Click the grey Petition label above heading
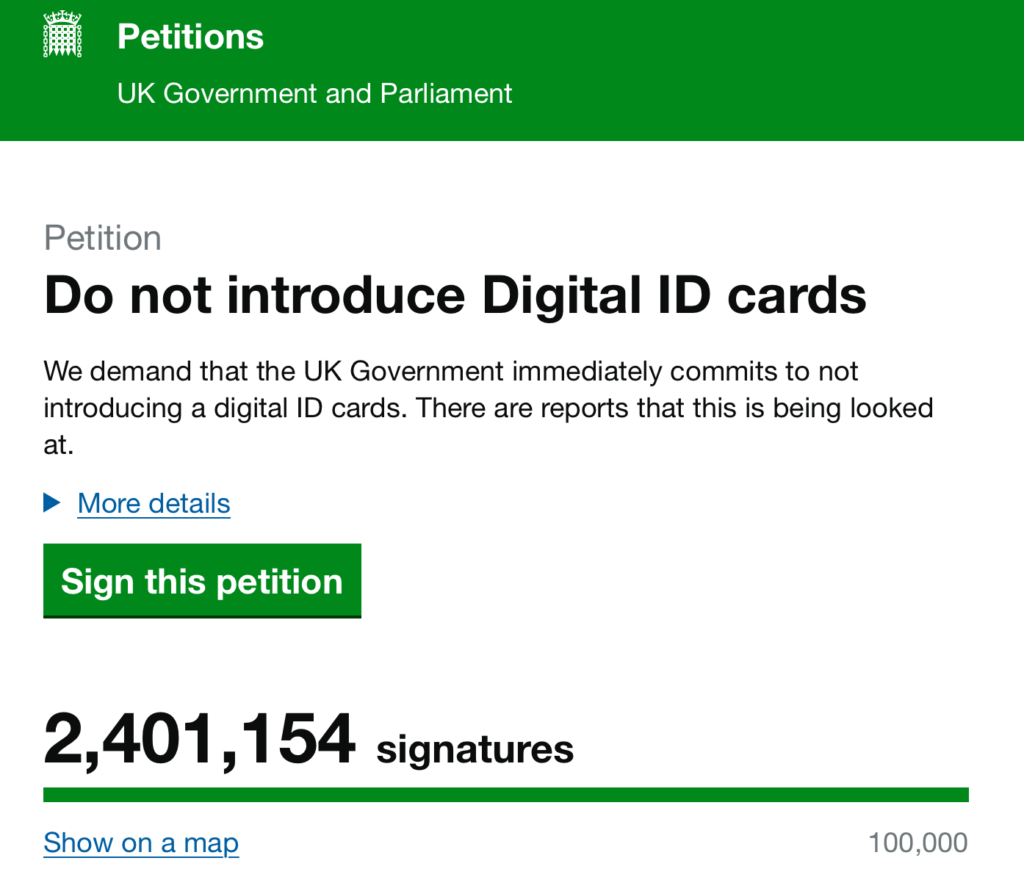1024x880 pixels. 103,238
